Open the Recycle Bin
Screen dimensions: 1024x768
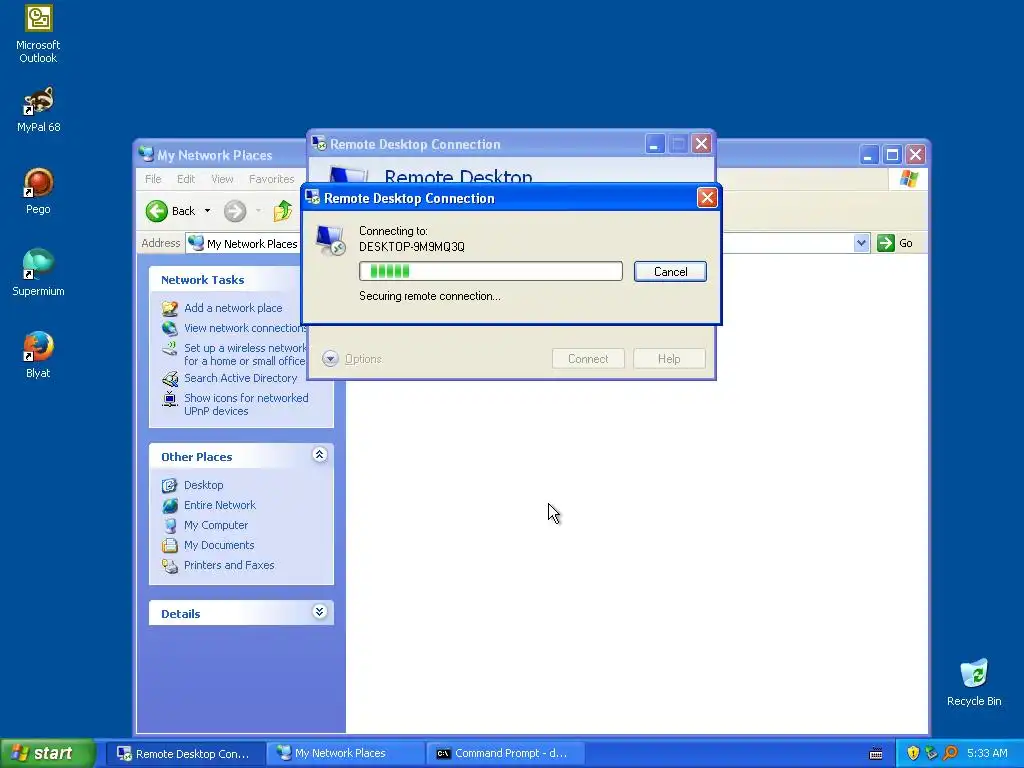click(x=974, y=682)
